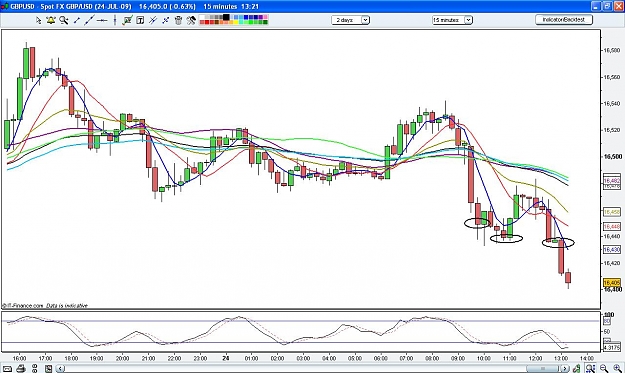
Task: Select the horizontal line tool
Action: 102,20
